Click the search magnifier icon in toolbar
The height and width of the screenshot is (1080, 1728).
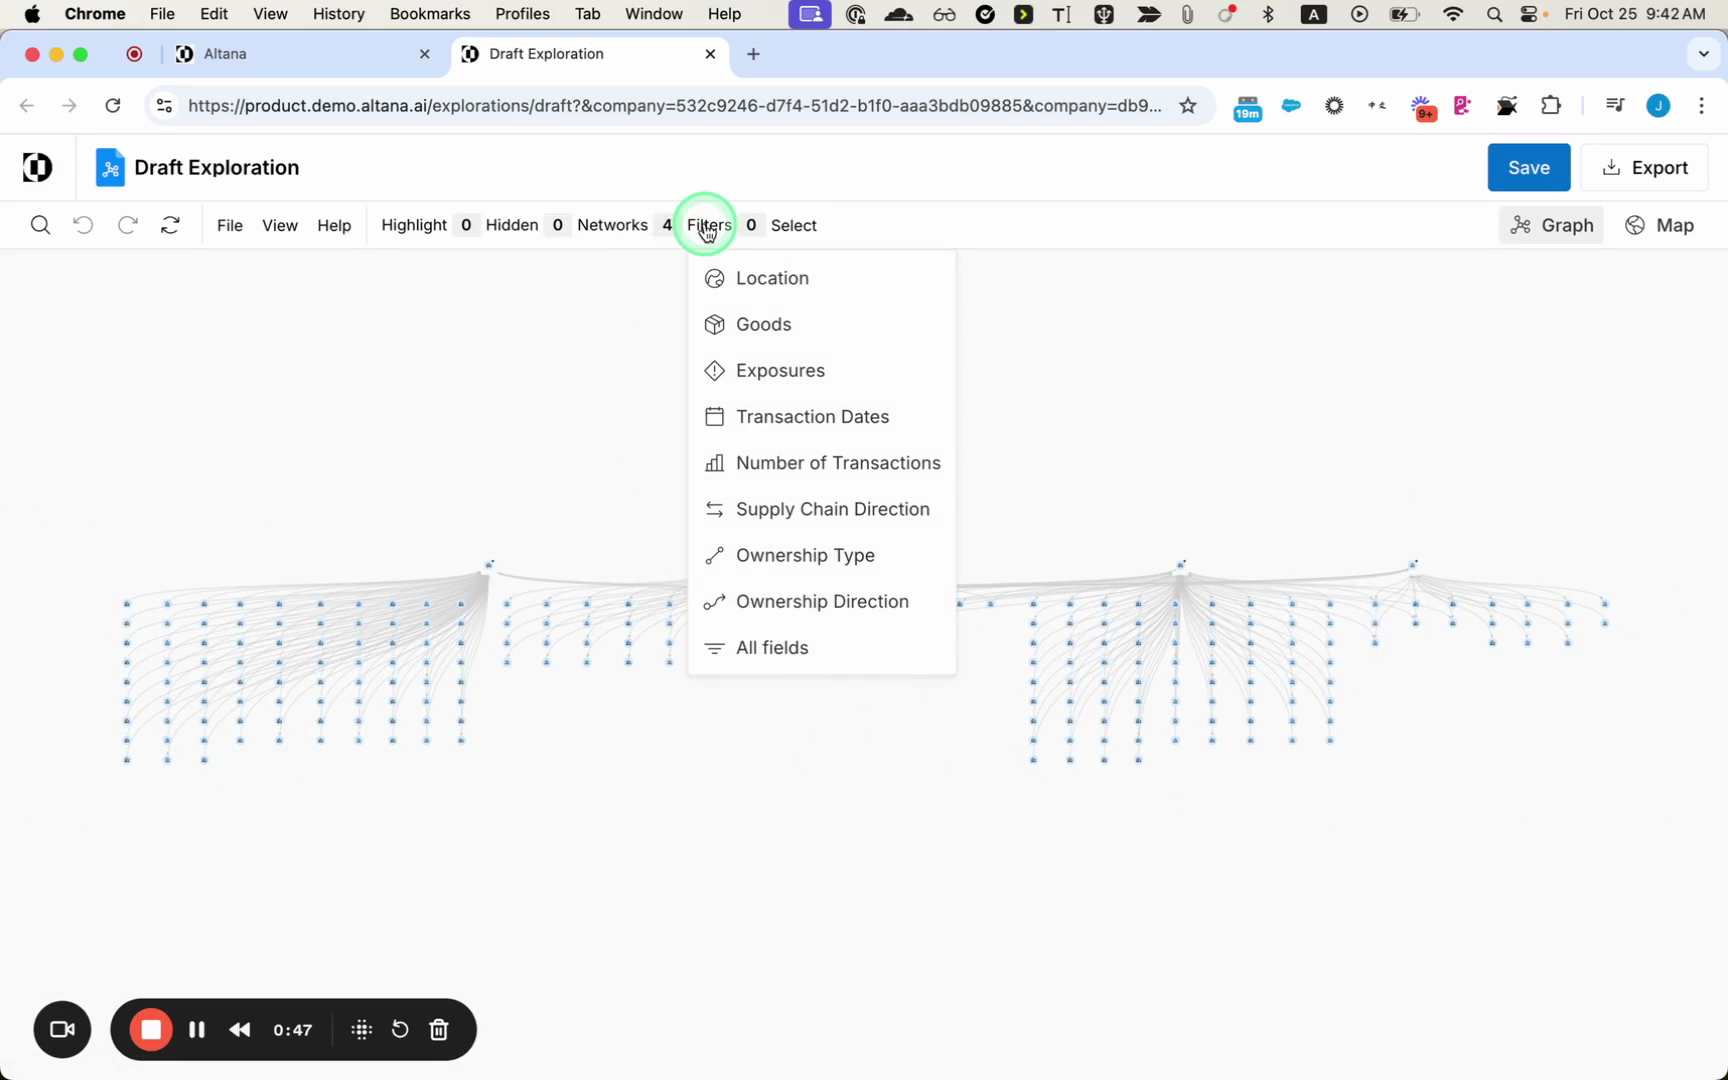pos(40,225)
